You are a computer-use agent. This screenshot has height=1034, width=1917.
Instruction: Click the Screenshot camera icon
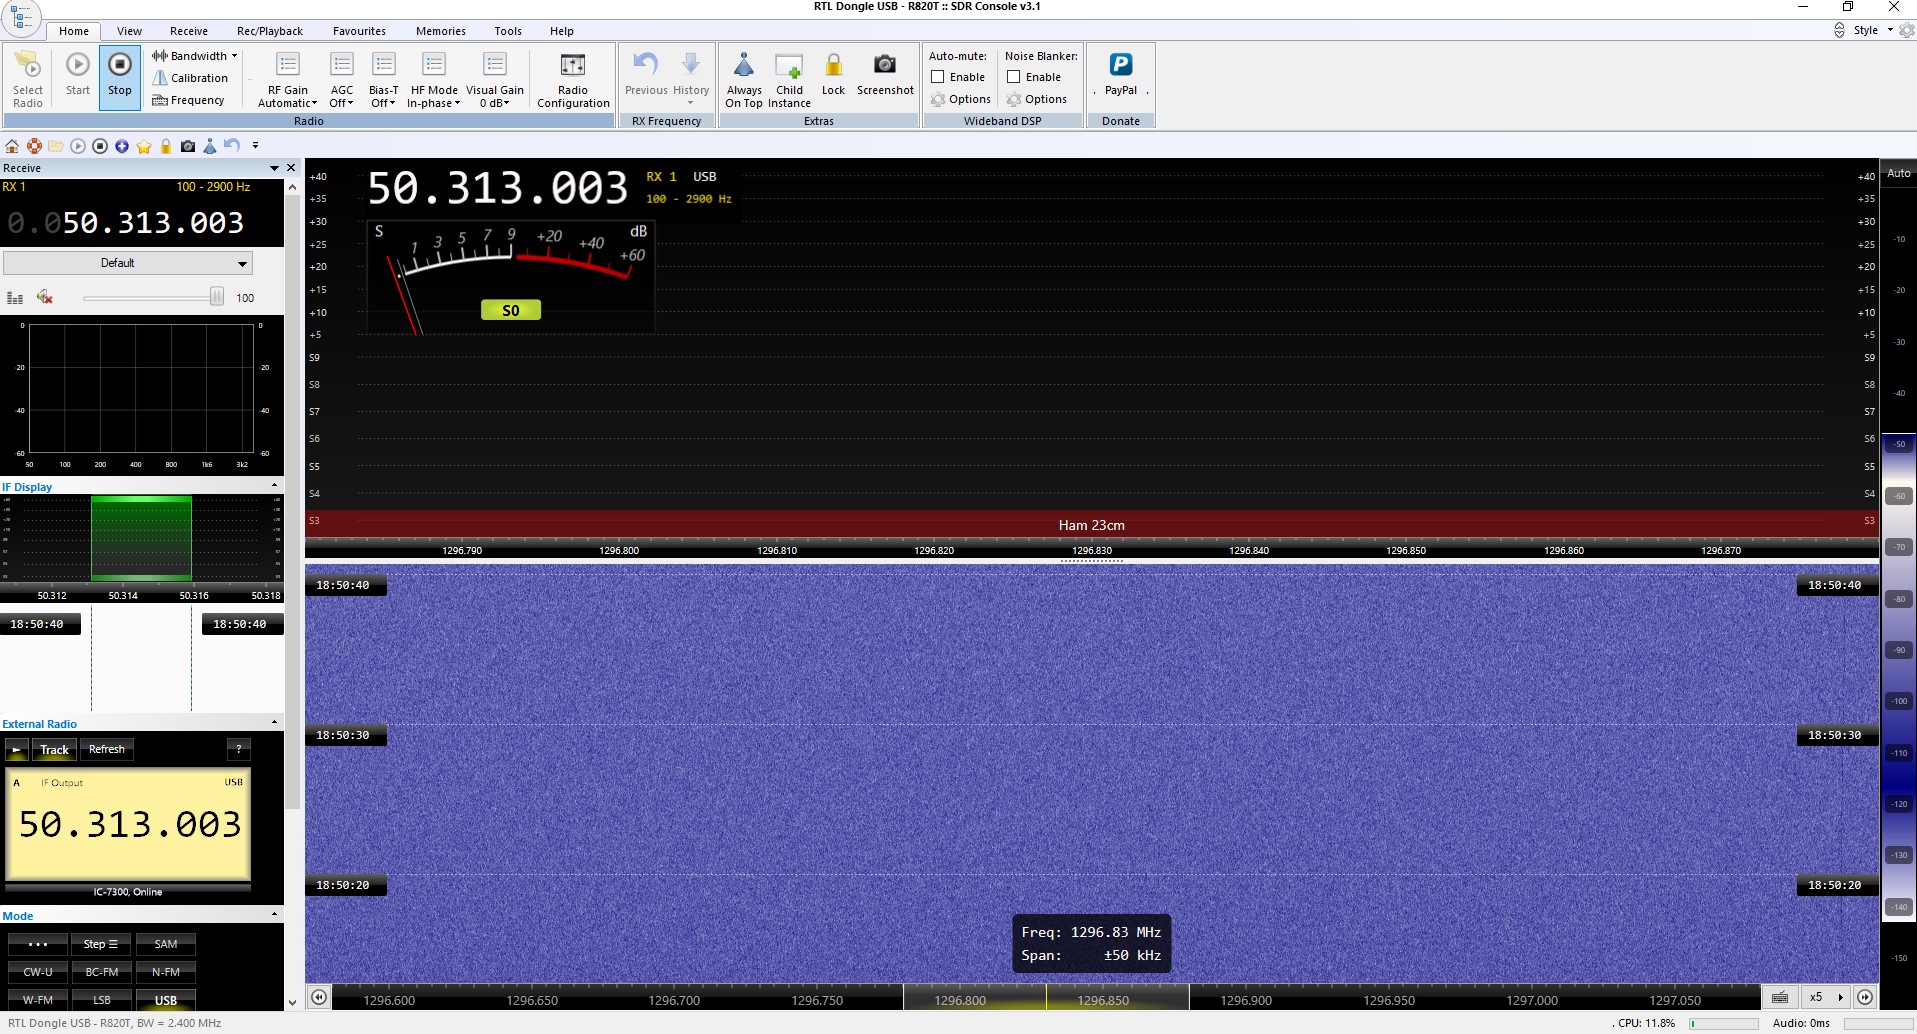click(884, 66)
